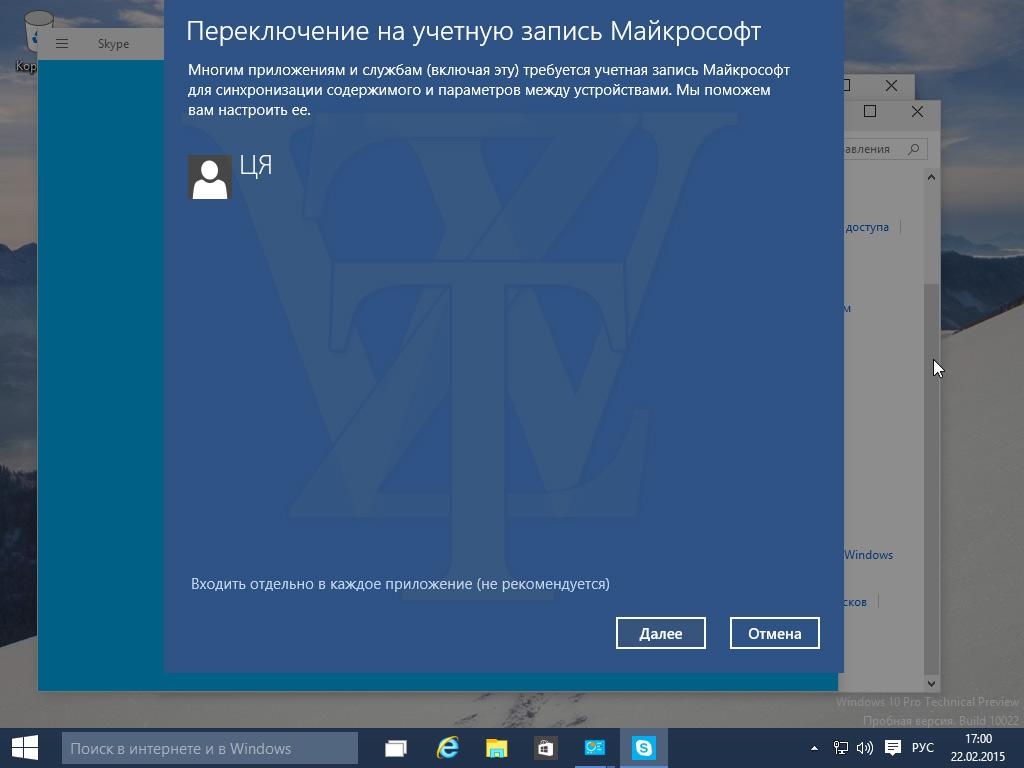Open Task View from the taskbar

click(x=396, y=748)
